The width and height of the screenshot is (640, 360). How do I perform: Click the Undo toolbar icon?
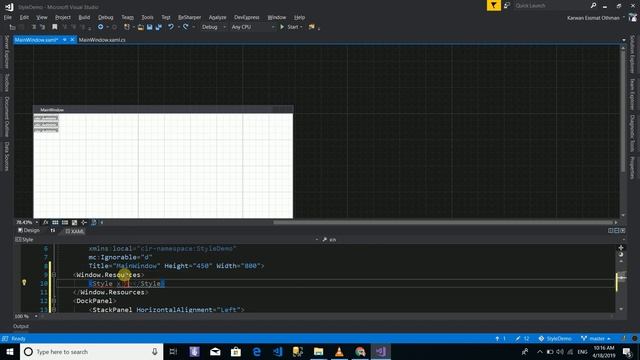click(x=171, y=27)
